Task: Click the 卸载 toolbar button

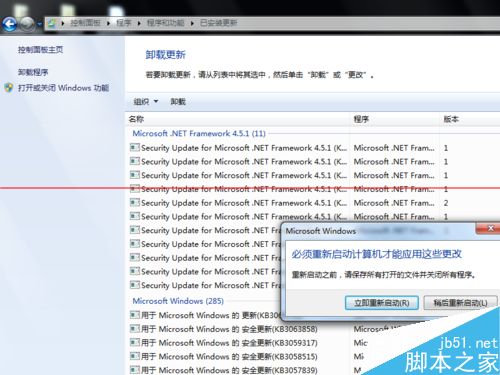Action: point(178,101)
